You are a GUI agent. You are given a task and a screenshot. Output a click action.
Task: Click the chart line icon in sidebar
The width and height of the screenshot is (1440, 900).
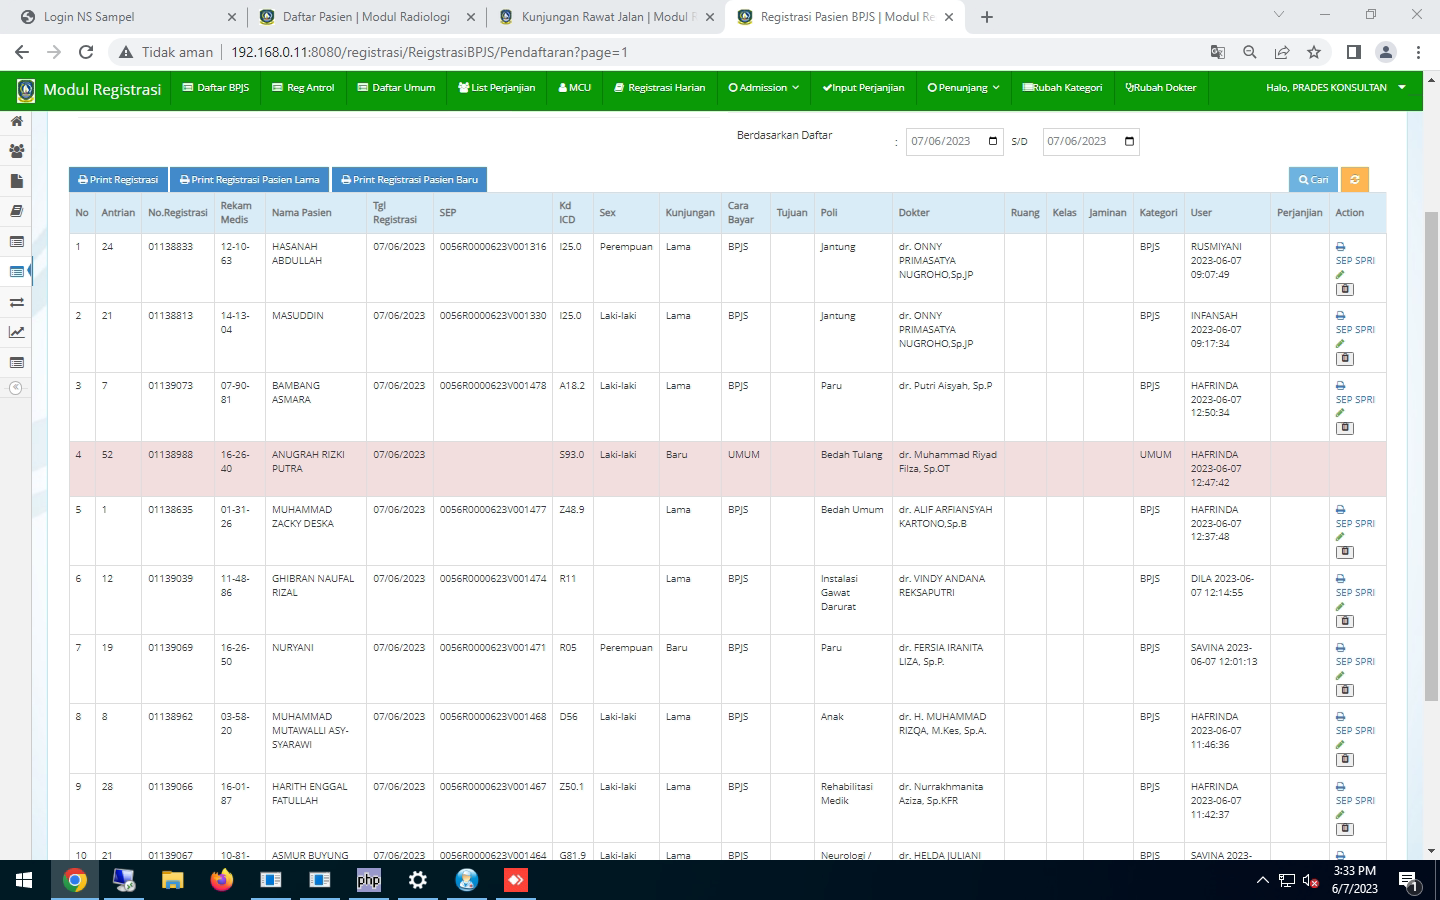coord(16,332)
